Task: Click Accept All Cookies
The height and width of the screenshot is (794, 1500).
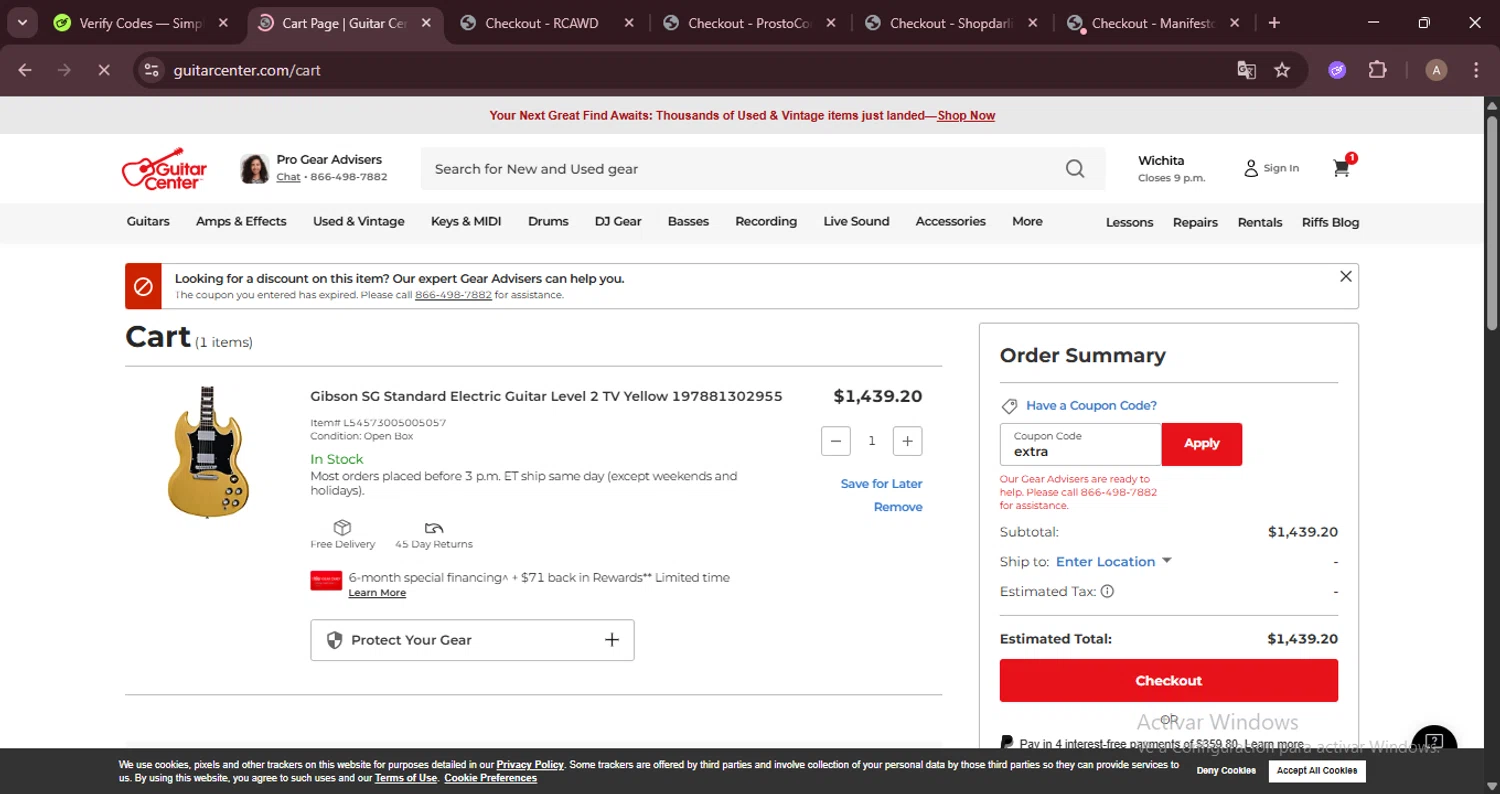Action: pyautogui.click(x=1317, y=771)
